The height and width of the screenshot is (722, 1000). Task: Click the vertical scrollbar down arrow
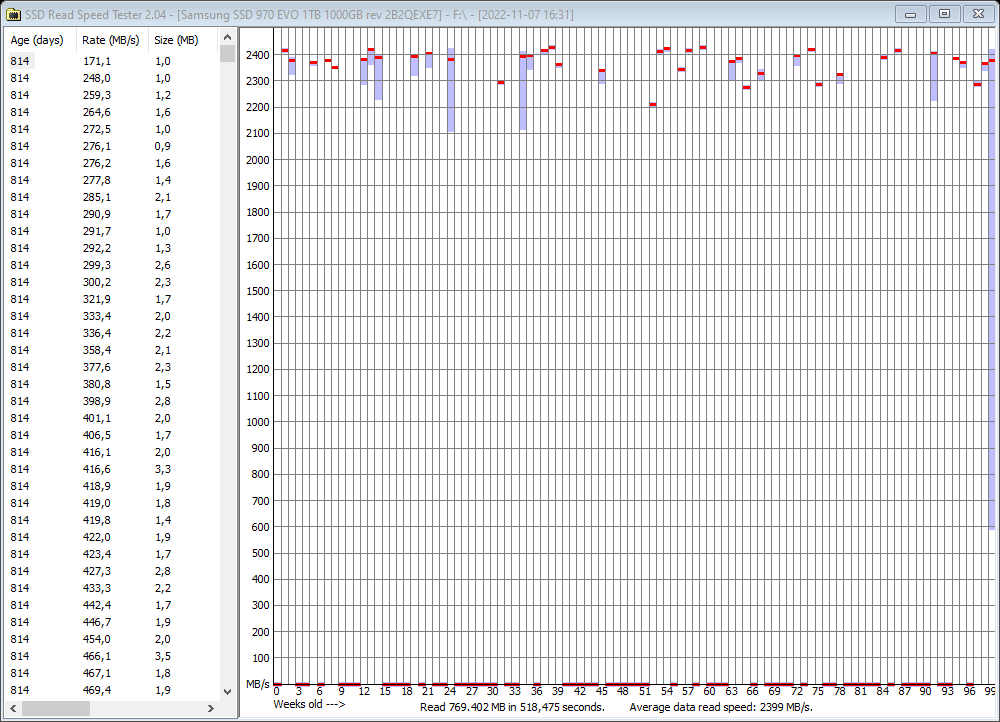[228, 691]
